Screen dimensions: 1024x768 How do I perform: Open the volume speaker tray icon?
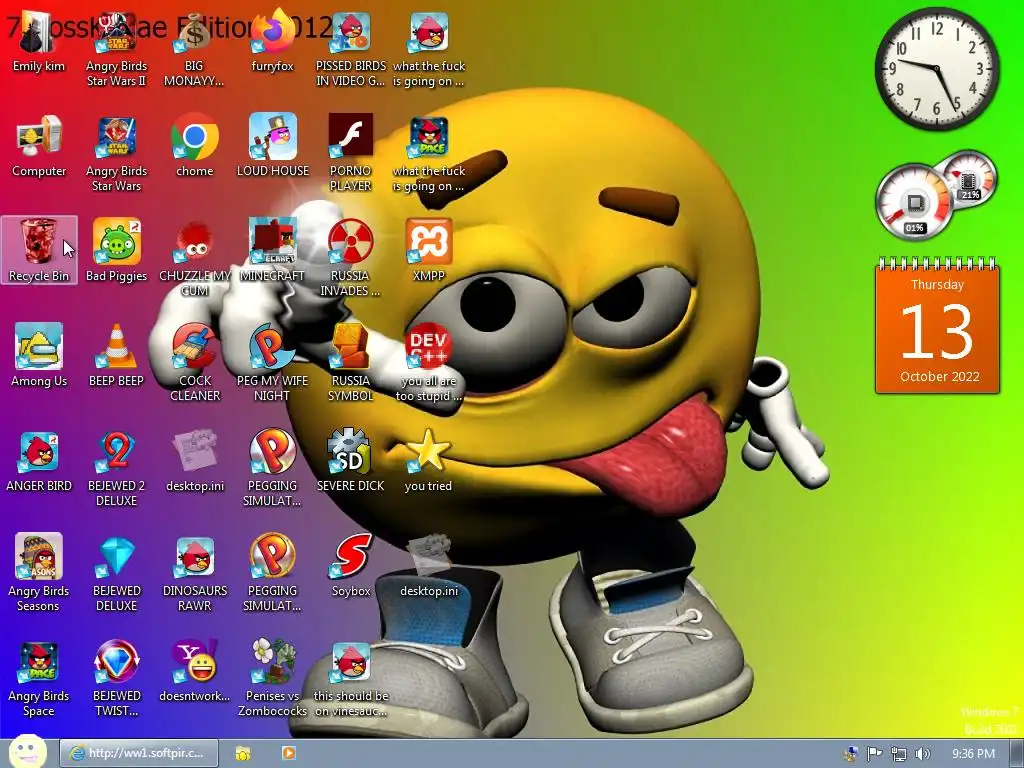tap(922, 754)
